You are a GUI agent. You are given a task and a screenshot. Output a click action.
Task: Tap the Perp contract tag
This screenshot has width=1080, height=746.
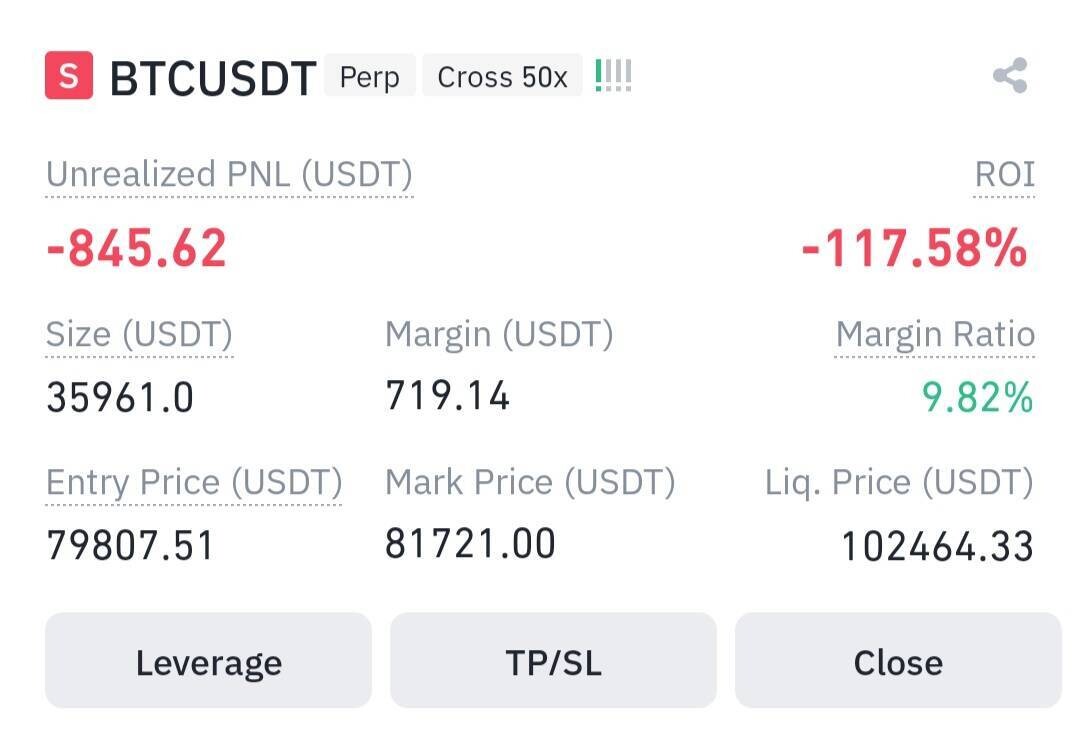tap(369, 77)
